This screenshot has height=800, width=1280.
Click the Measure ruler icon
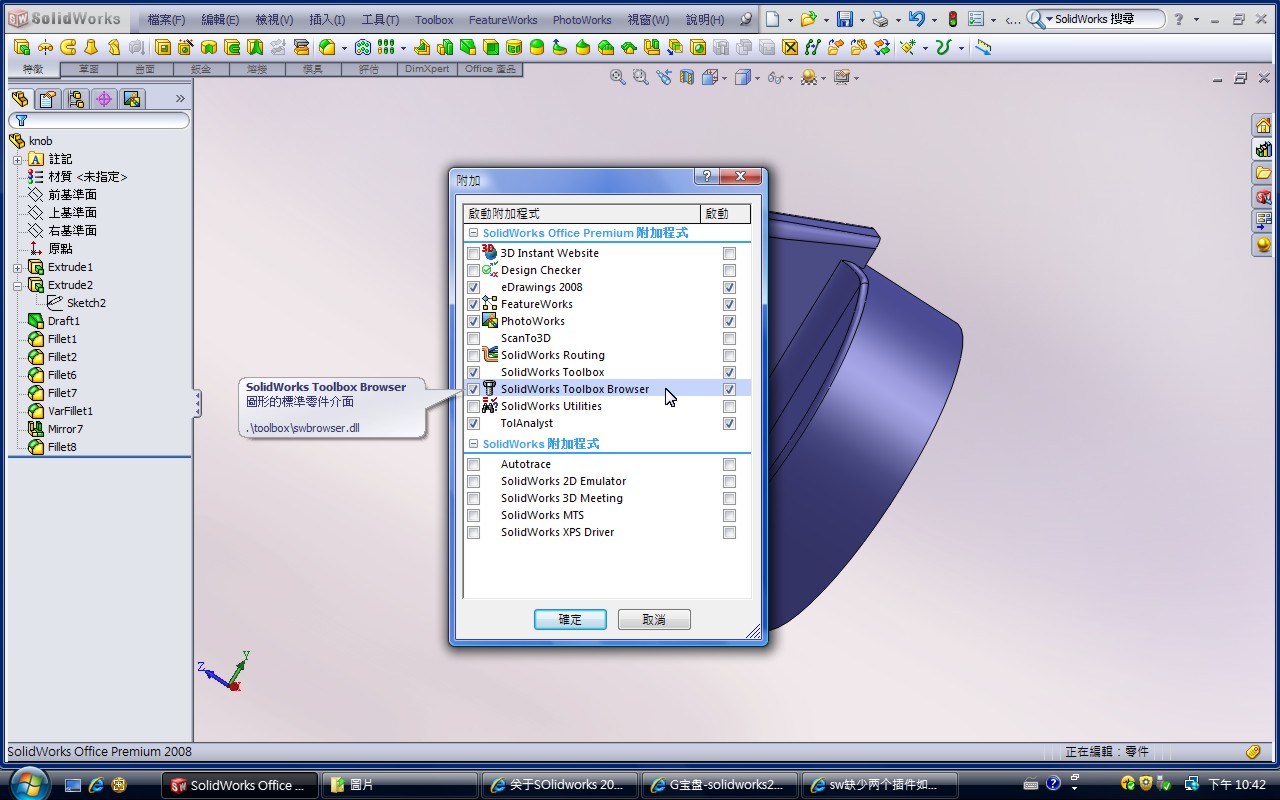984,47
